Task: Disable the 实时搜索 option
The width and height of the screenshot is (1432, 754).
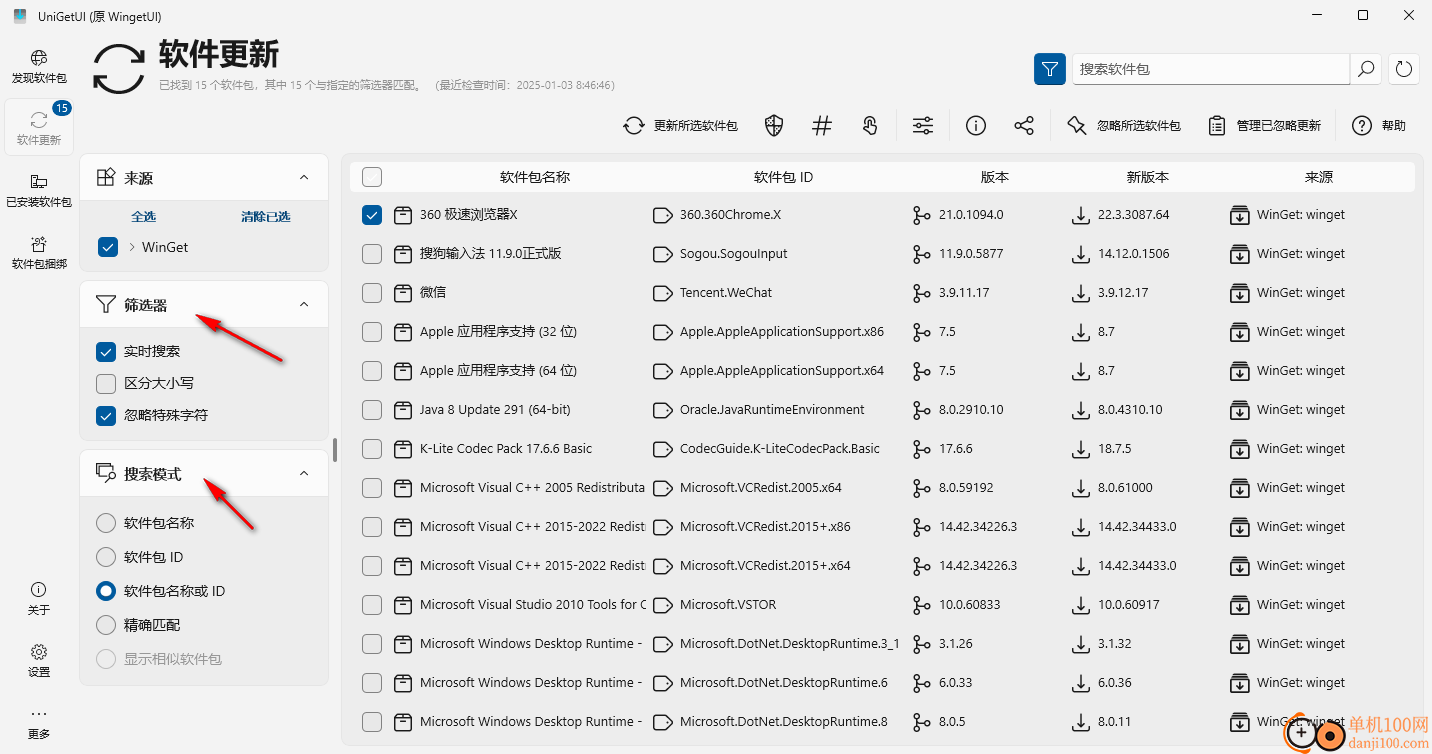Action: pos(106,352)
